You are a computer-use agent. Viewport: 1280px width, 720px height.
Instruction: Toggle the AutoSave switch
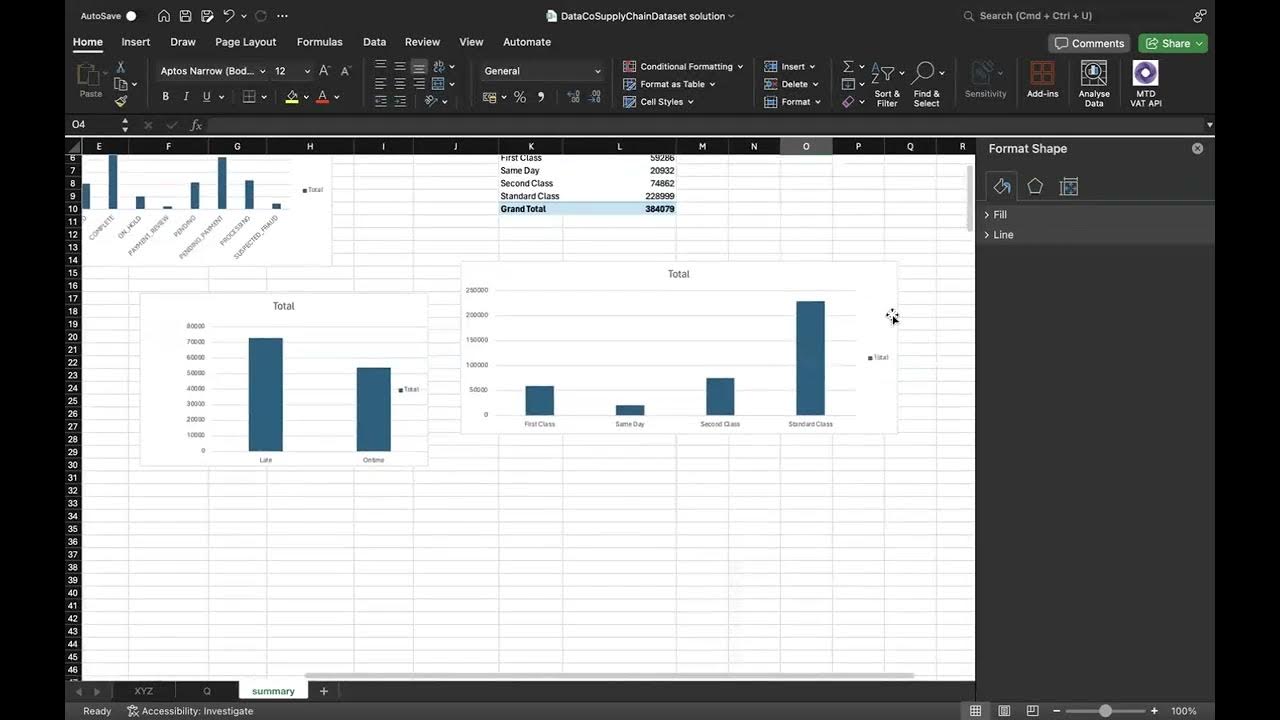(x=131, y=16)
